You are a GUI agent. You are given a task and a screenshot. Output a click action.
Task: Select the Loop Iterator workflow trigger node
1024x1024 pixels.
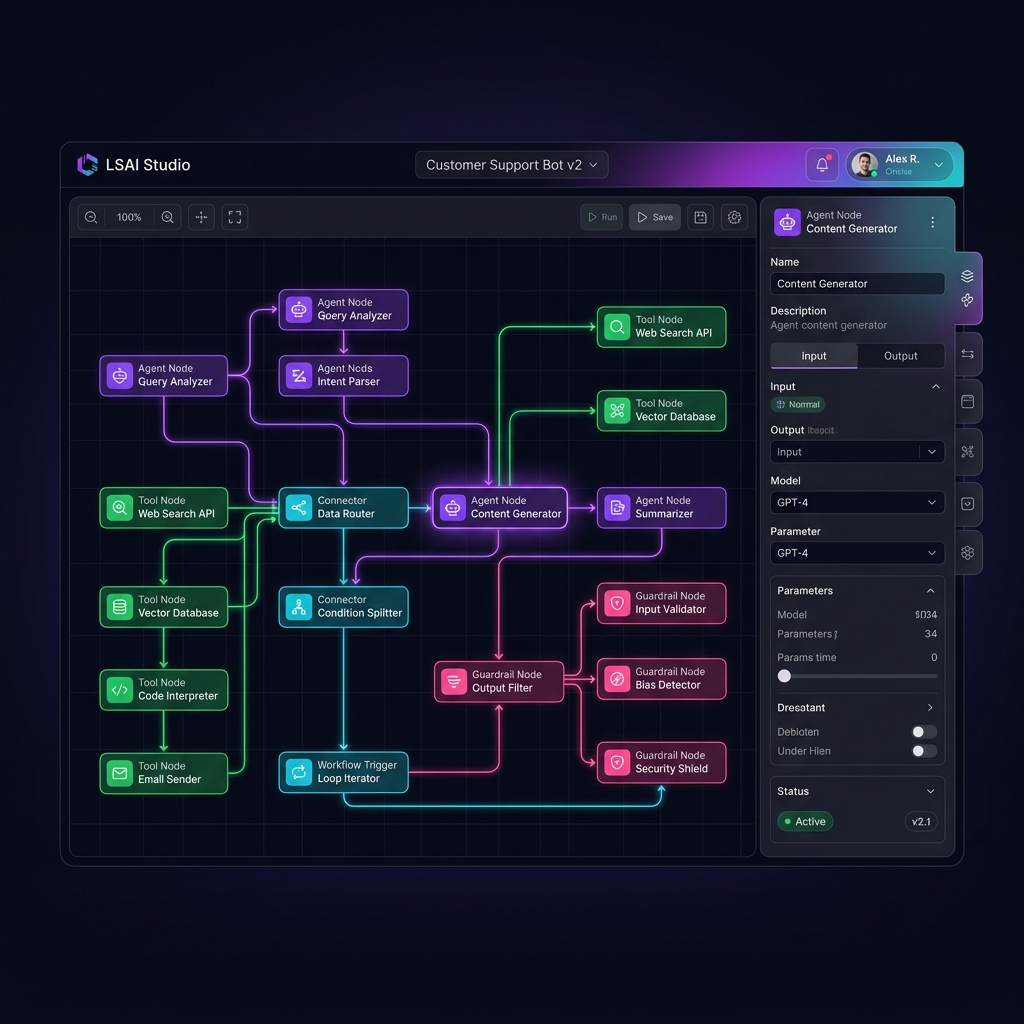pos(344,772)
